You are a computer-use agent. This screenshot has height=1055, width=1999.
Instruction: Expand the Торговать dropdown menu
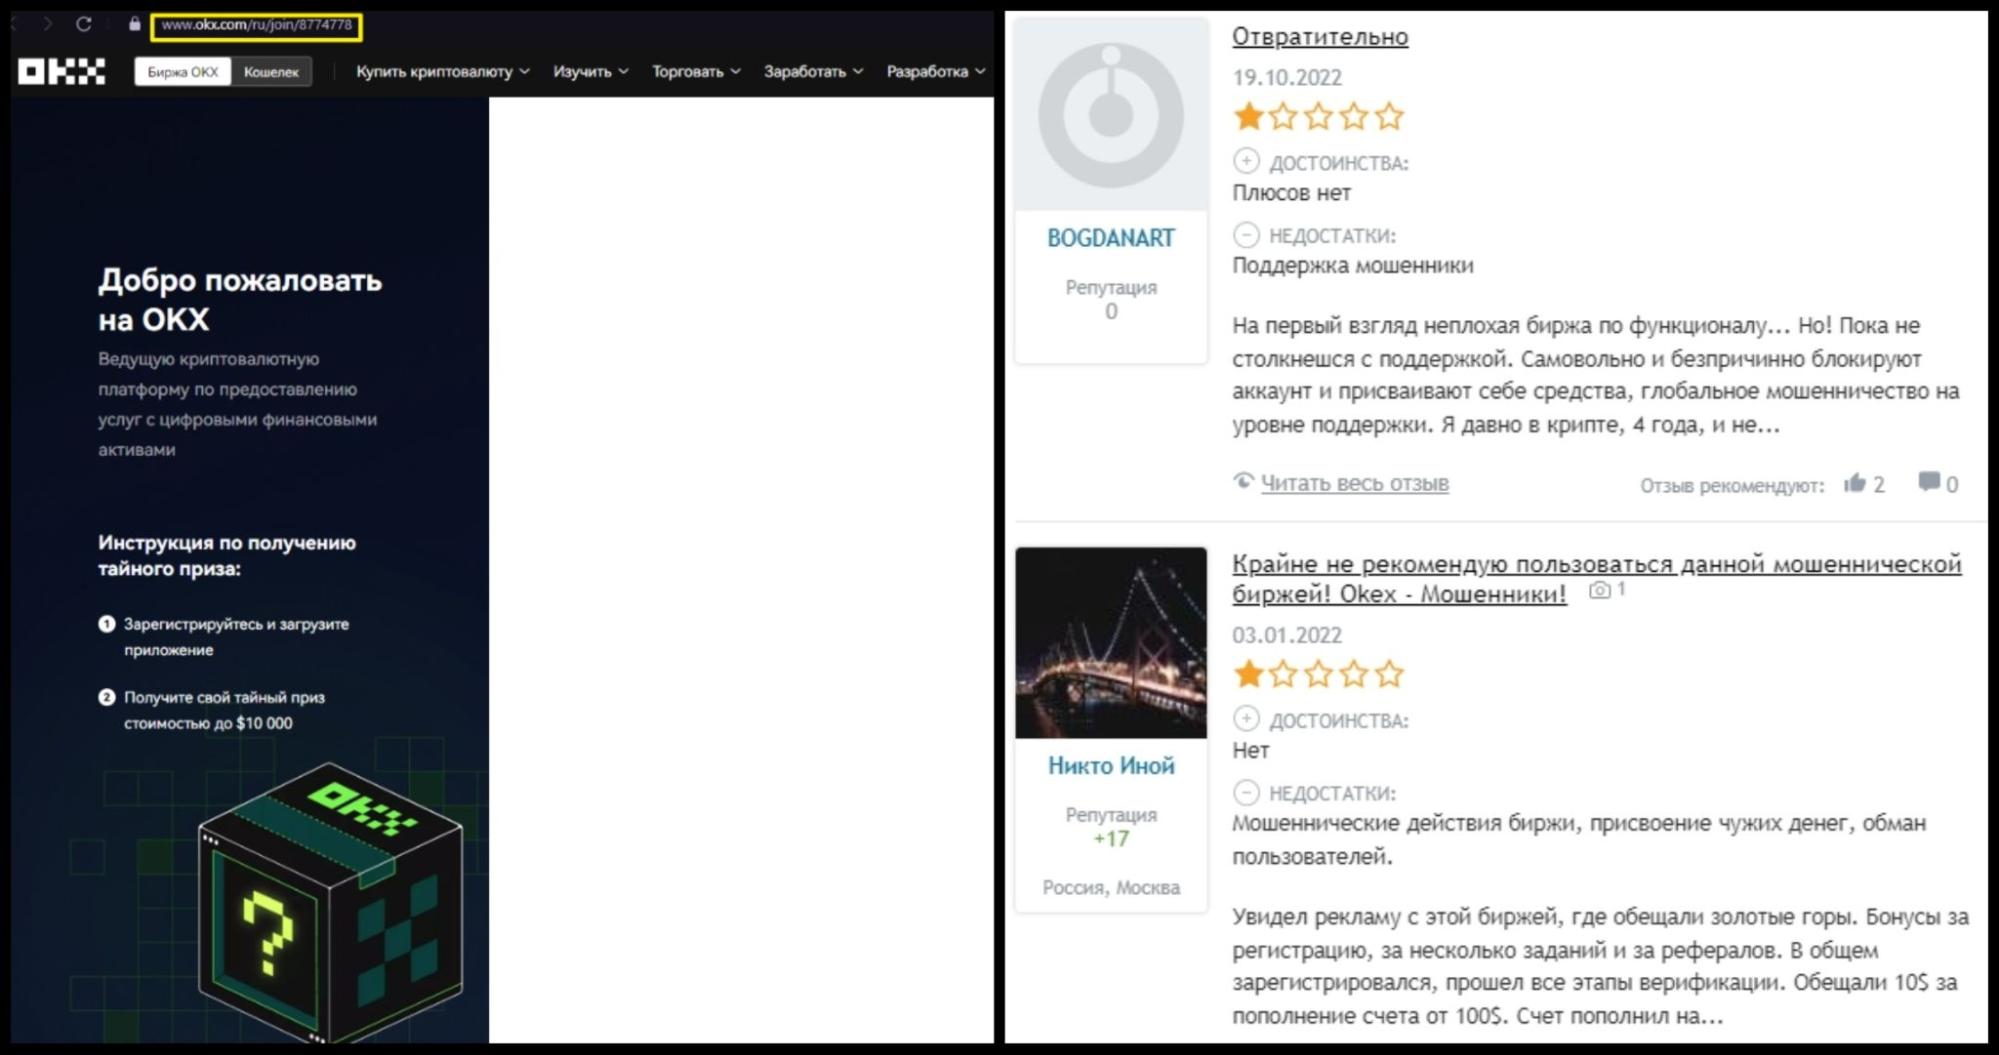pyautogui.click(x=696, y=72)
